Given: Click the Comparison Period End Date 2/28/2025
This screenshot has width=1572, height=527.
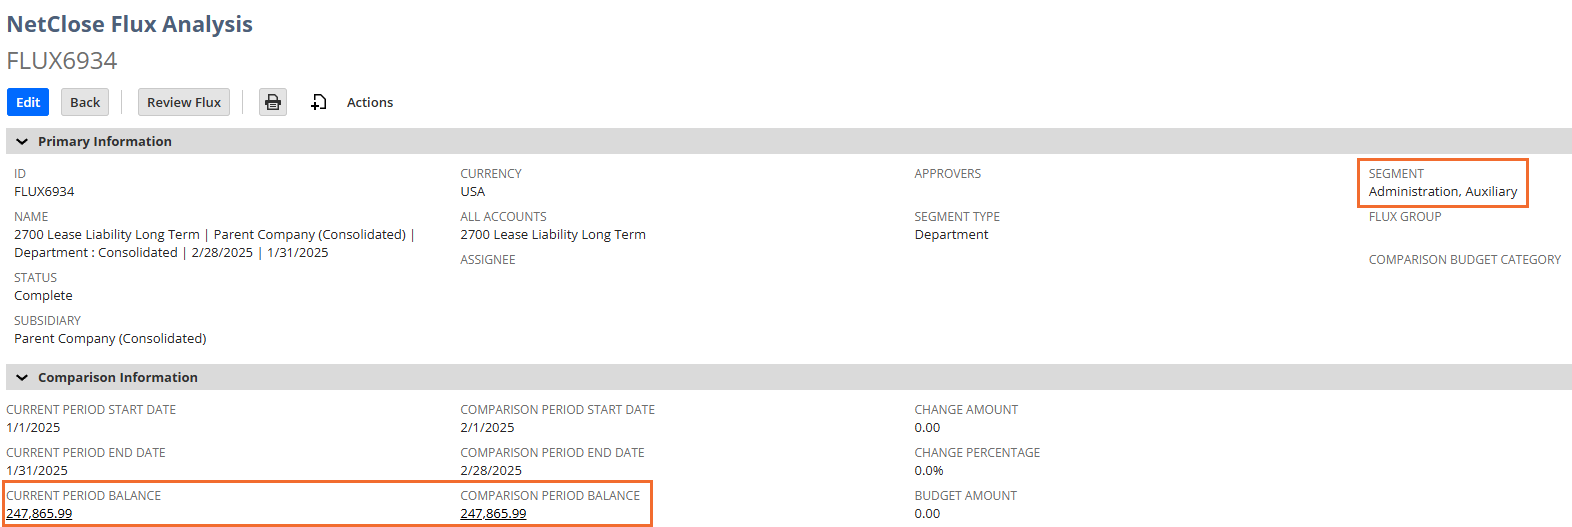Looking at the screenshot, I should coord(491,471).
